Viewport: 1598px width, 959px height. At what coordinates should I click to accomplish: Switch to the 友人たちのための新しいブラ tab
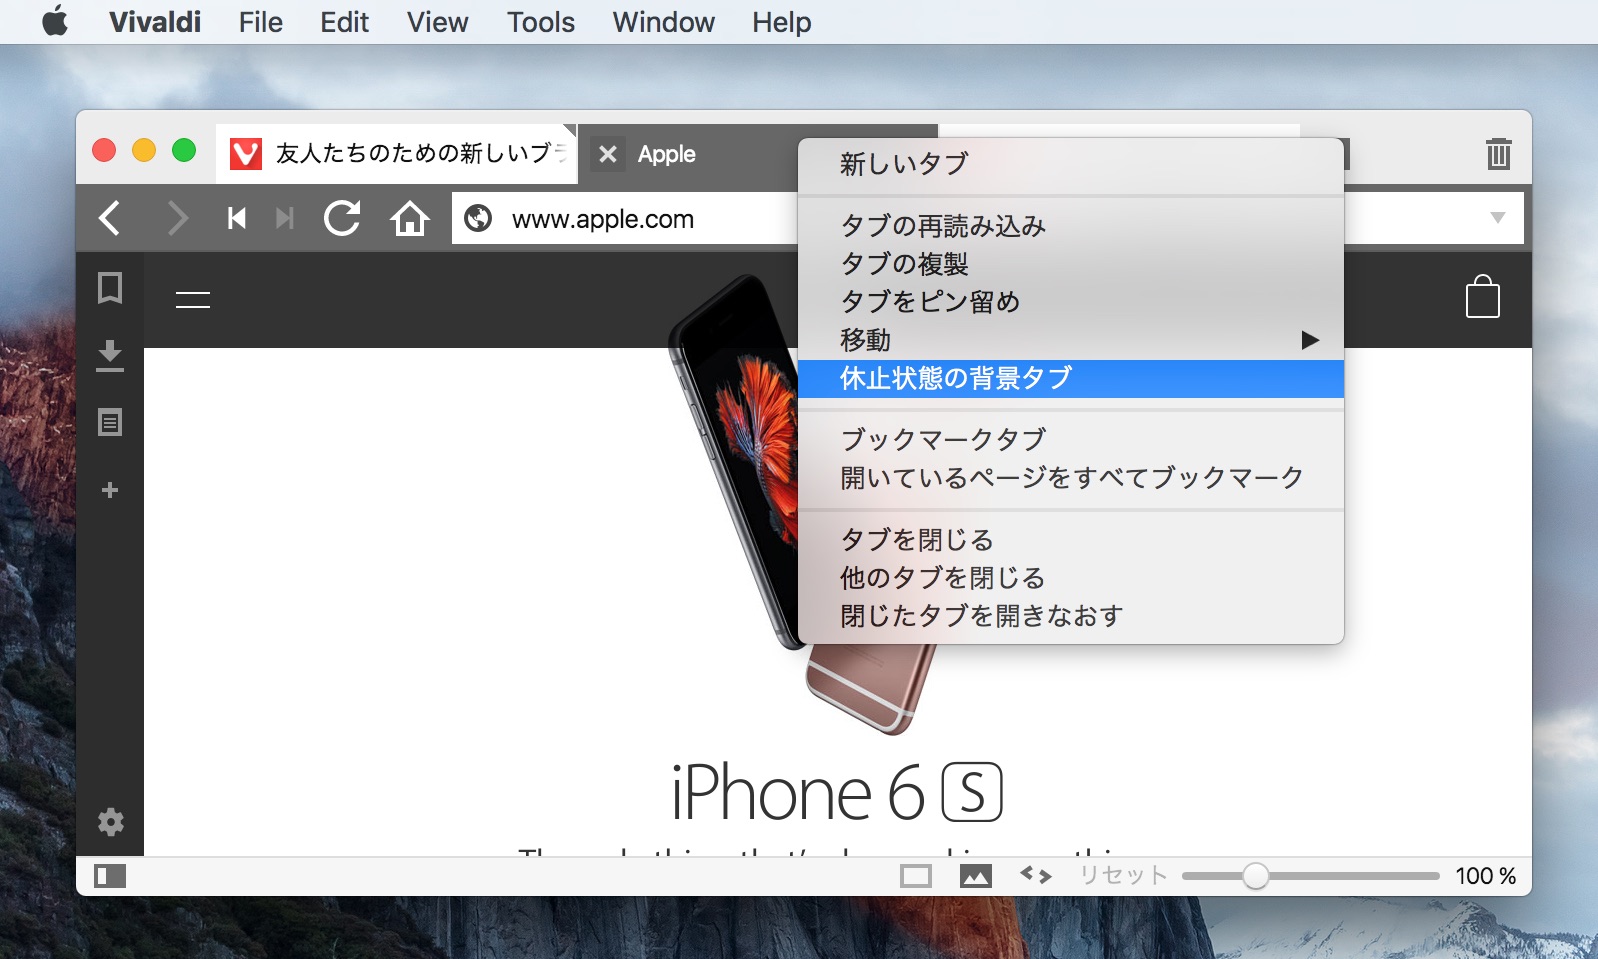point(397,154)
